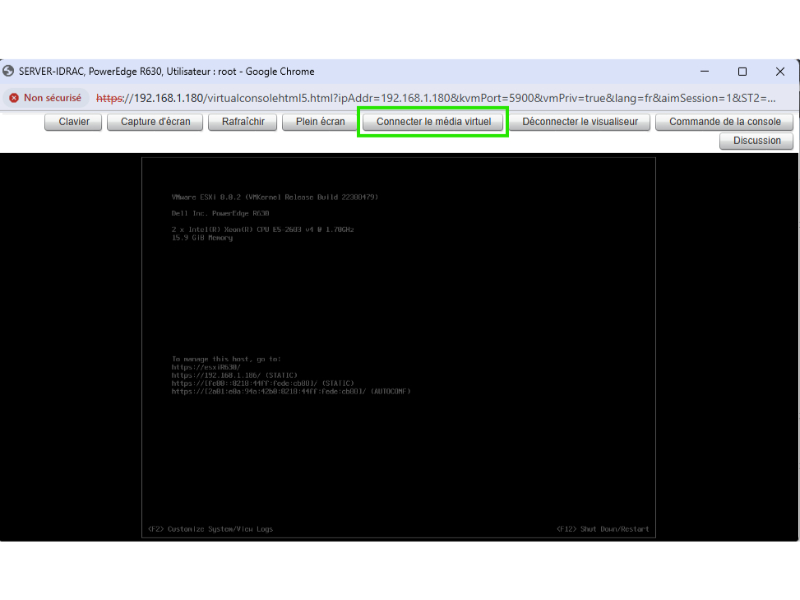Open the Discussion chat button

point(756,141)
